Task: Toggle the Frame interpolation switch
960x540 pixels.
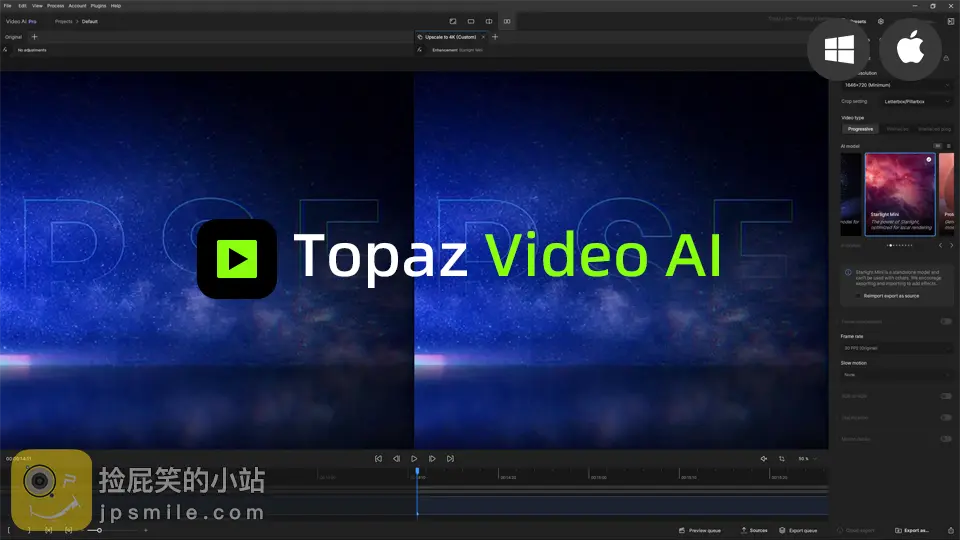Action: (946, 321)
